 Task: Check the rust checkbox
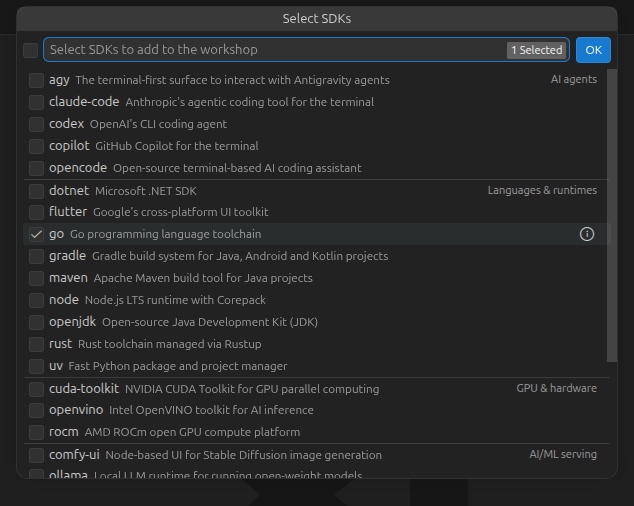(x=36, y=344)
